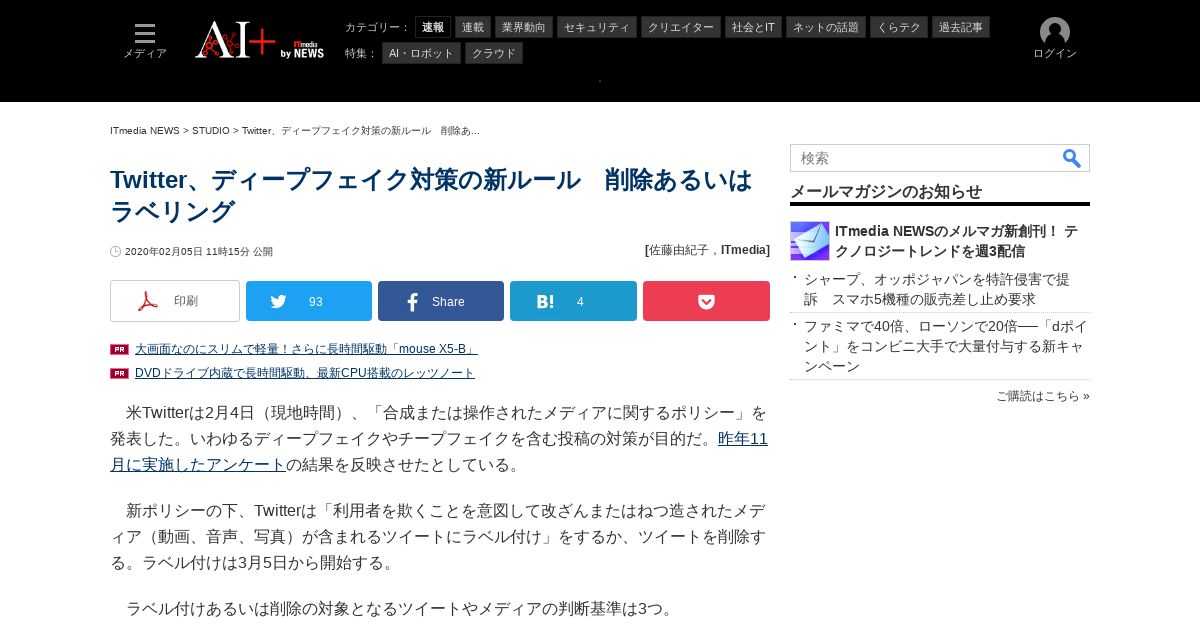Screen dimensions: 1200x630
Task: Open the レッツノート PR link
Action: pyautogui.click(x=305, y=373)
